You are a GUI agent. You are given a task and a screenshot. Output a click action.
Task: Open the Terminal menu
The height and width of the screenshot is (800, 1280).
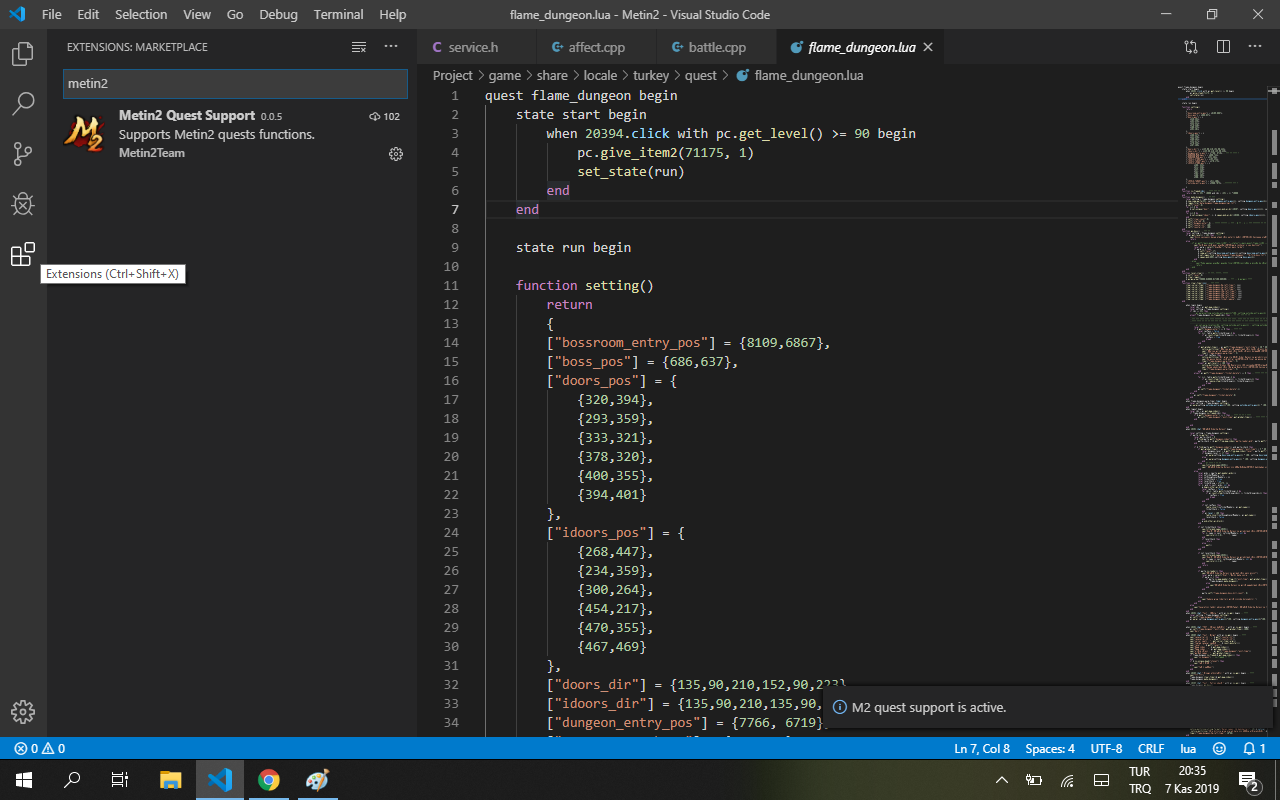pyautogui.click(x=338, y=15)
